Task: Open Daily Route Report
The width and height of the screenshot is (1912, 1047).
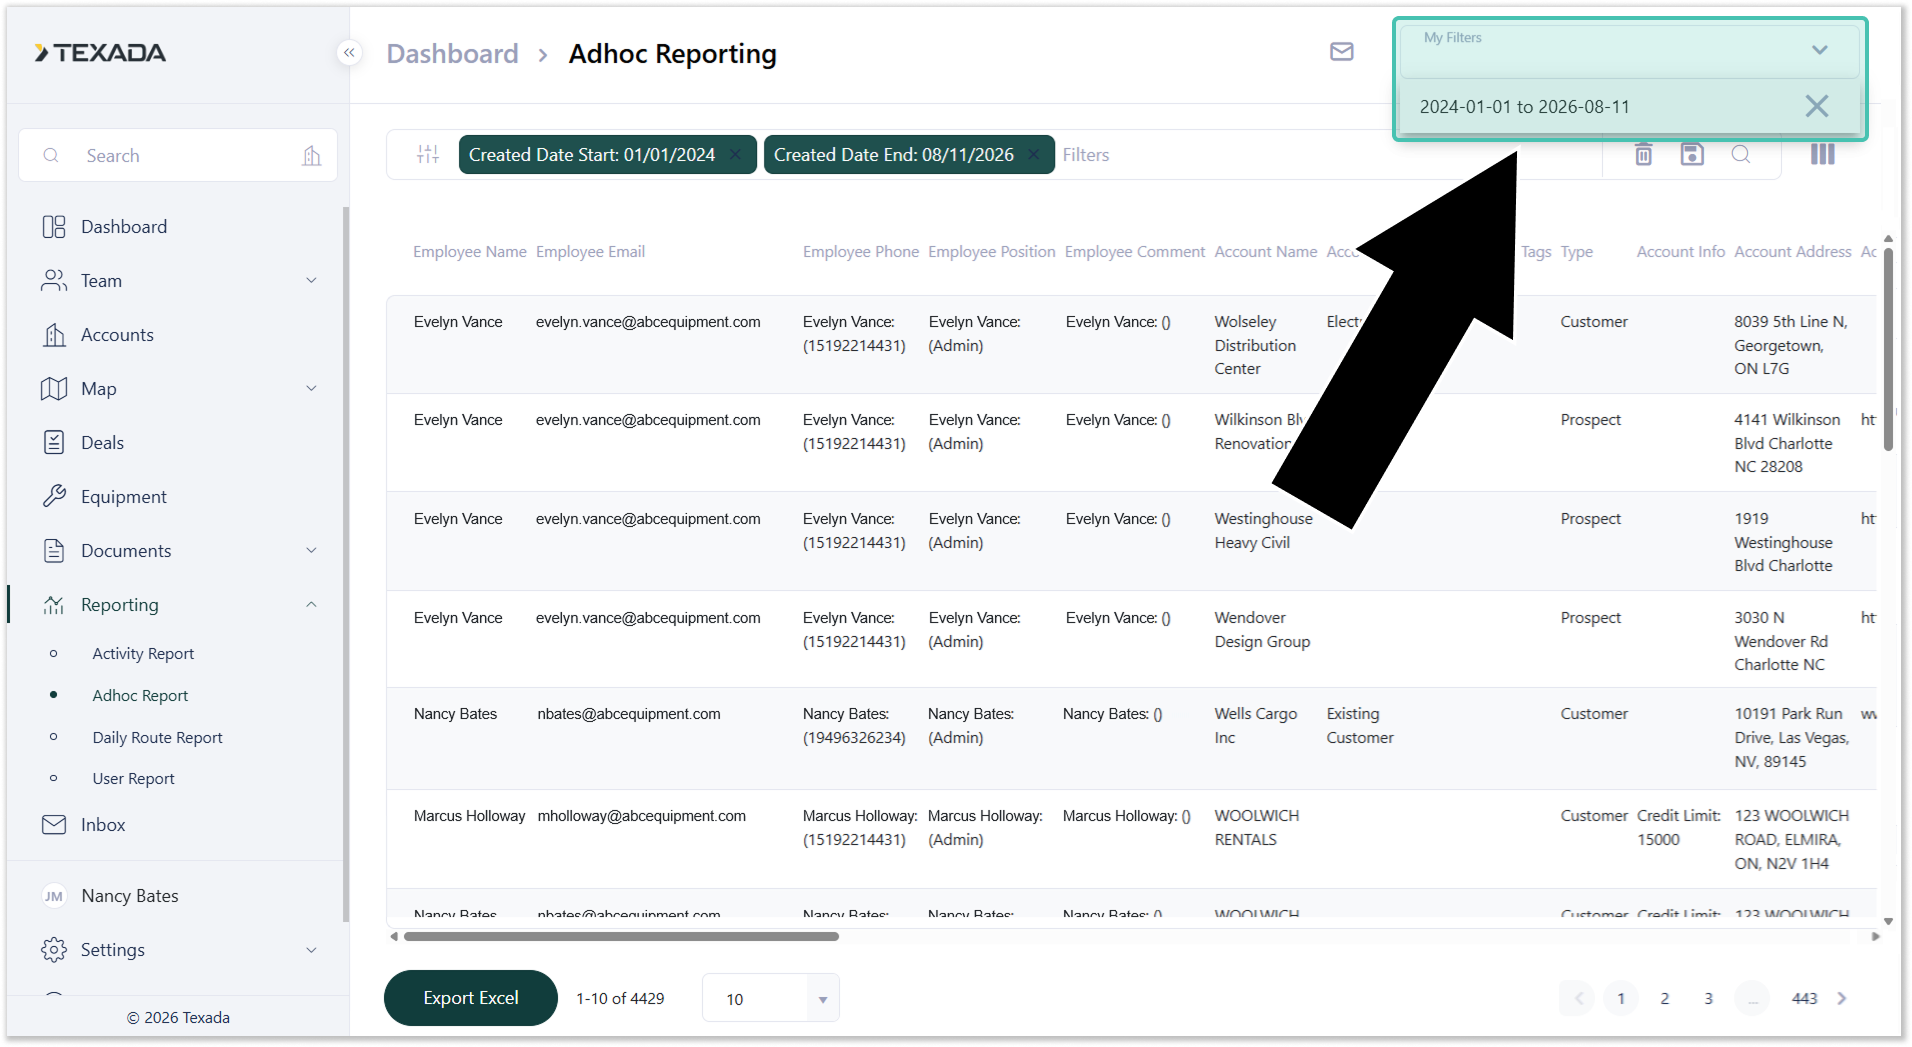Action: point(157,738)
